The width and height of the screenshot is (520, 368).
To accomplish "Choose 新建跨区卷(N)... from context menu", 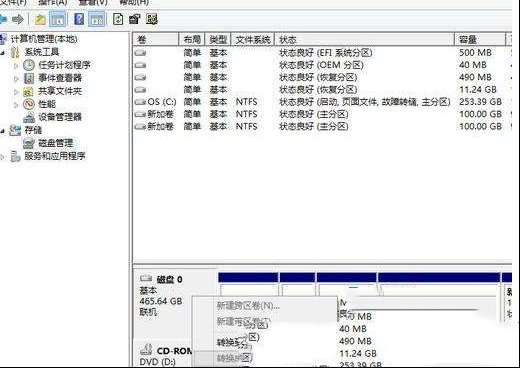I will click(x=248, y=306).
